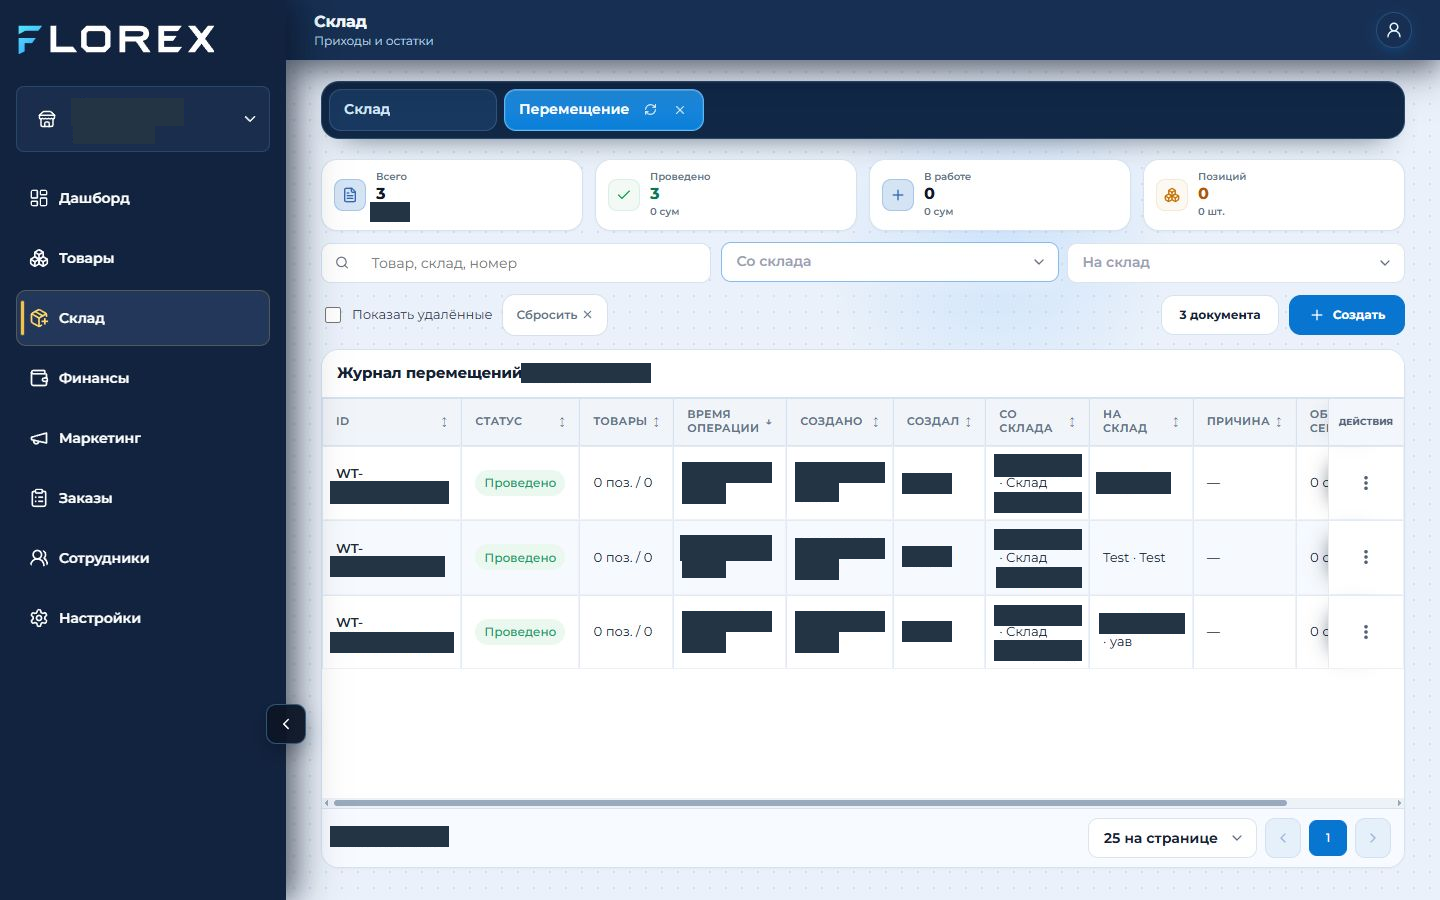Toggle Показать удалённые checkbox
1440x900 pixels.
point(334,315)
